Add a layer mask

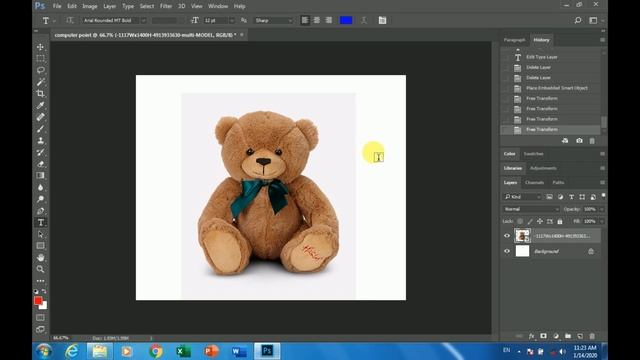pos(543,336)
